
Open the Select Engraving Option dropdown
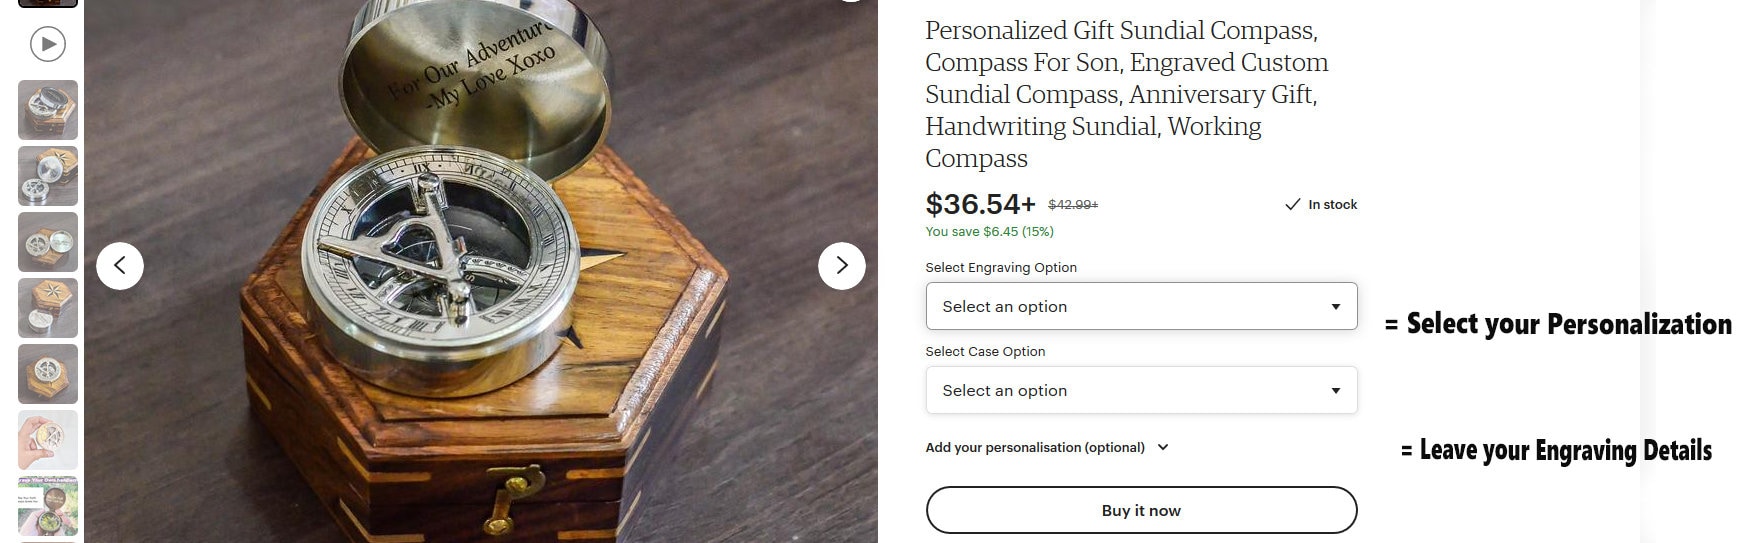[x=1141, y=306]
